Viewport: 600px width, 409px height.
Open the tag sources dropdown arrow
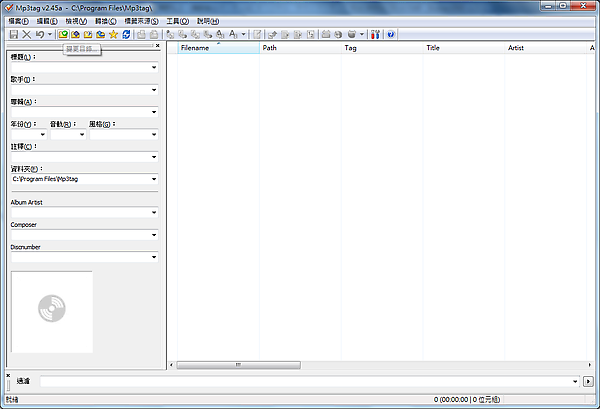pos(362,34)
